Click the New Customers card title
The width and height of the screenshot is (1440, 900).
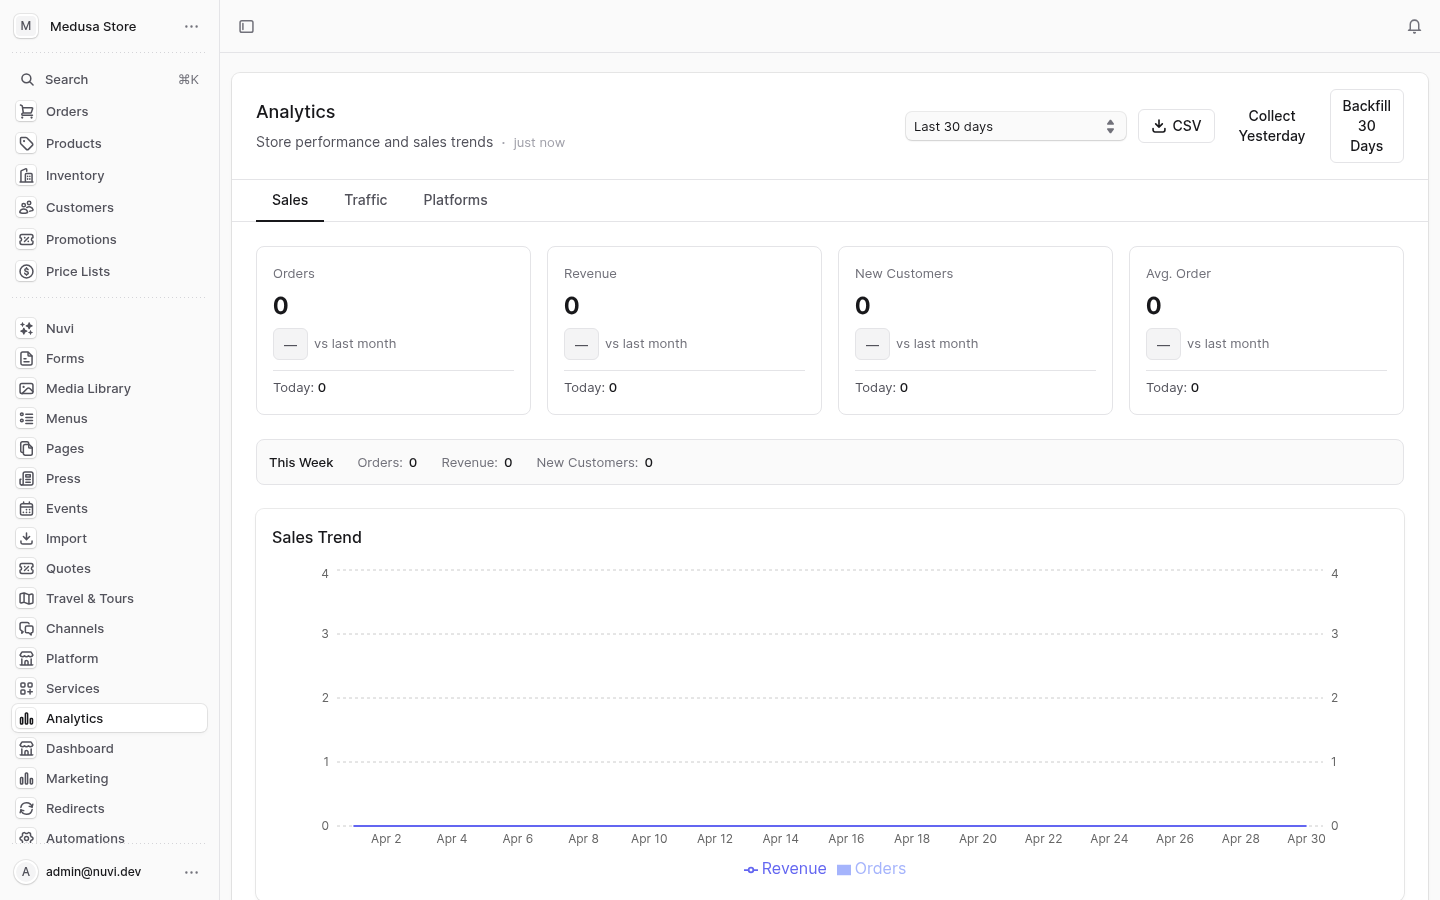(904, 274)
